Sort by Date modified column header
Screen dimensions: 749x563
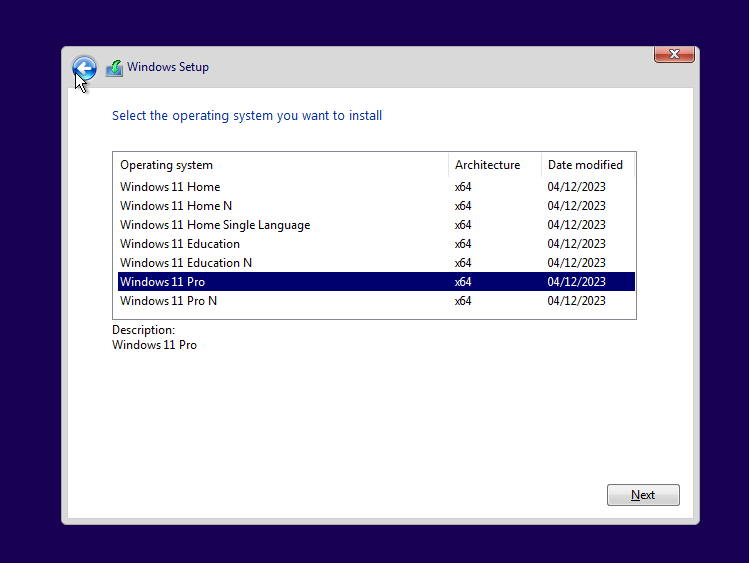click(x=586, y=165)
